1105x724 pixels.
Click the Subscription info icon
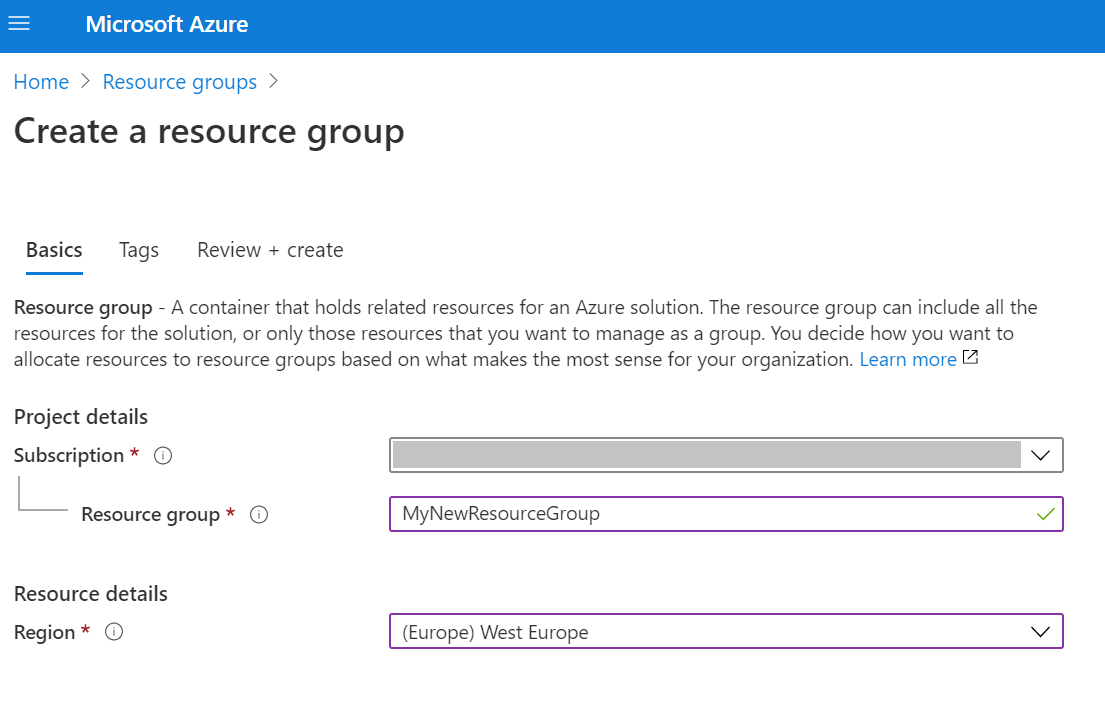162,456
